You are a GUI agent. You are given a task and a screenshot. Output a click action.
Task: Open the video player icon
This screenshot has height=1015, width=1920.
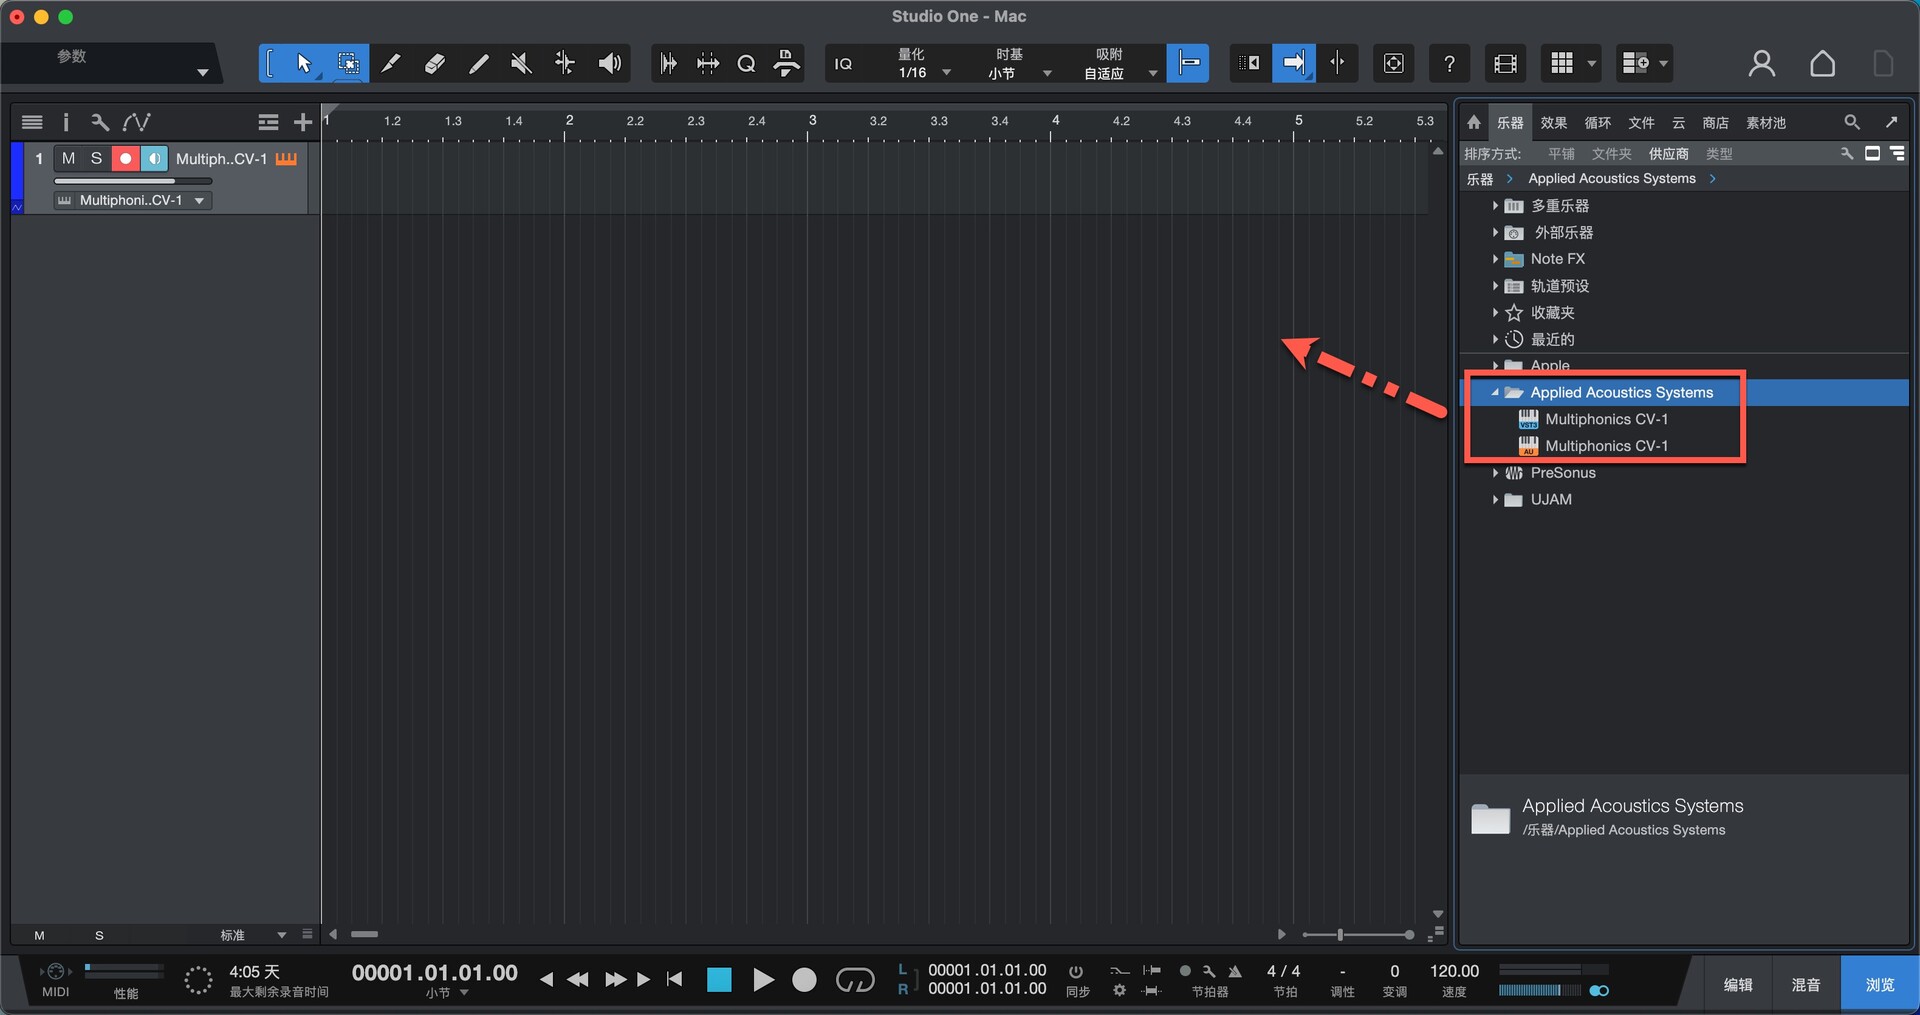[x=1505, y=64]
